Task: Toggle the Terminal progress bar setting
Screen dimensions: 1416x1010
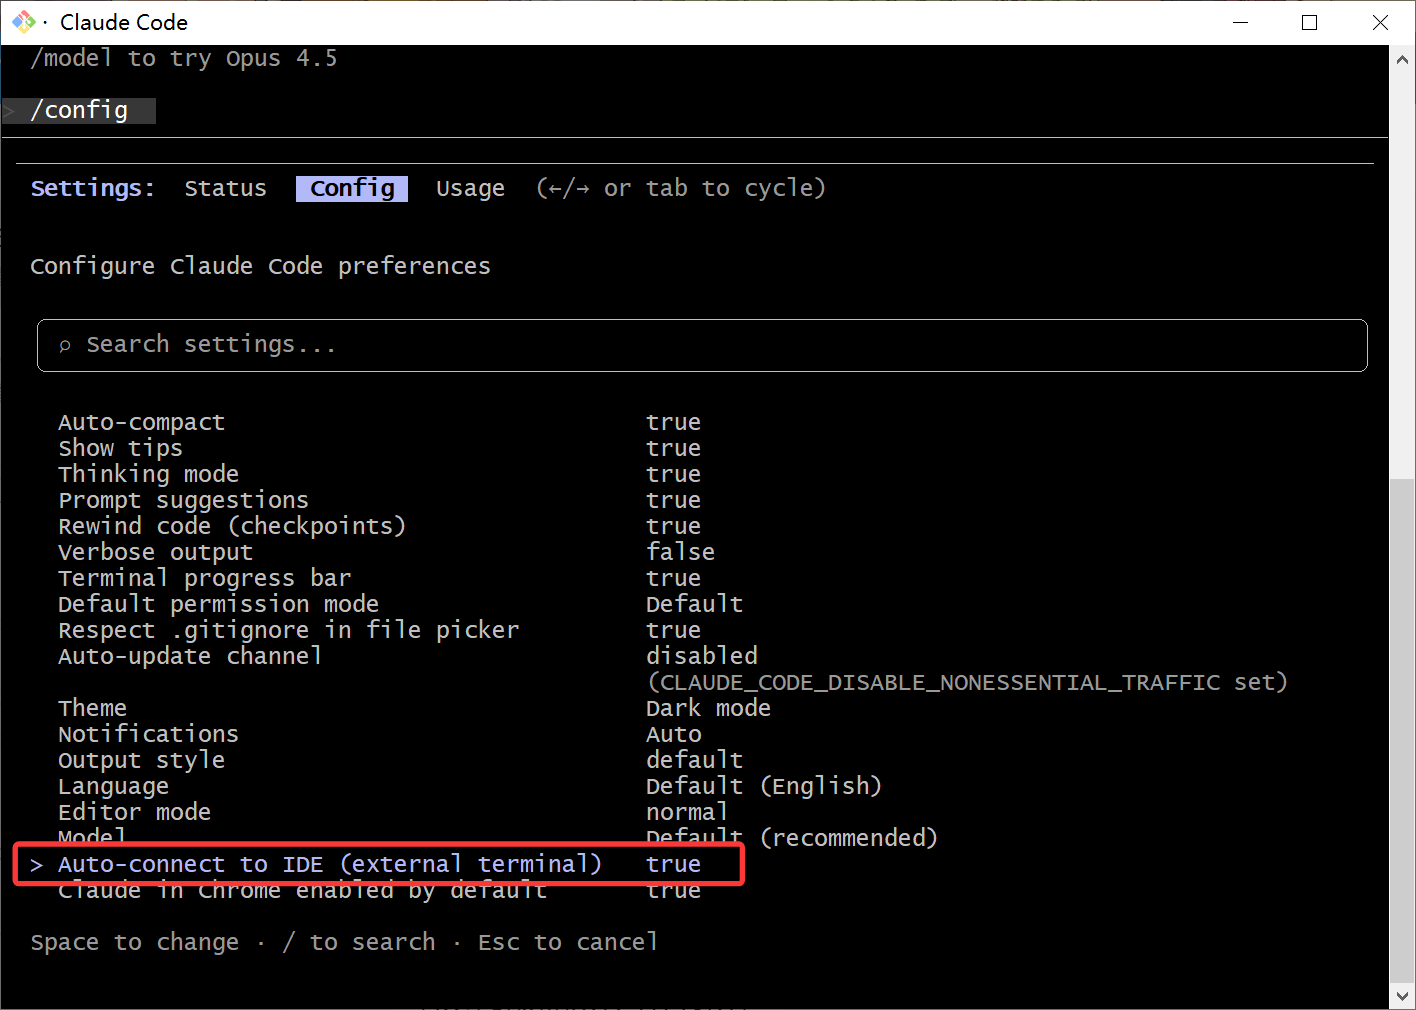Action: coord(379,578)
